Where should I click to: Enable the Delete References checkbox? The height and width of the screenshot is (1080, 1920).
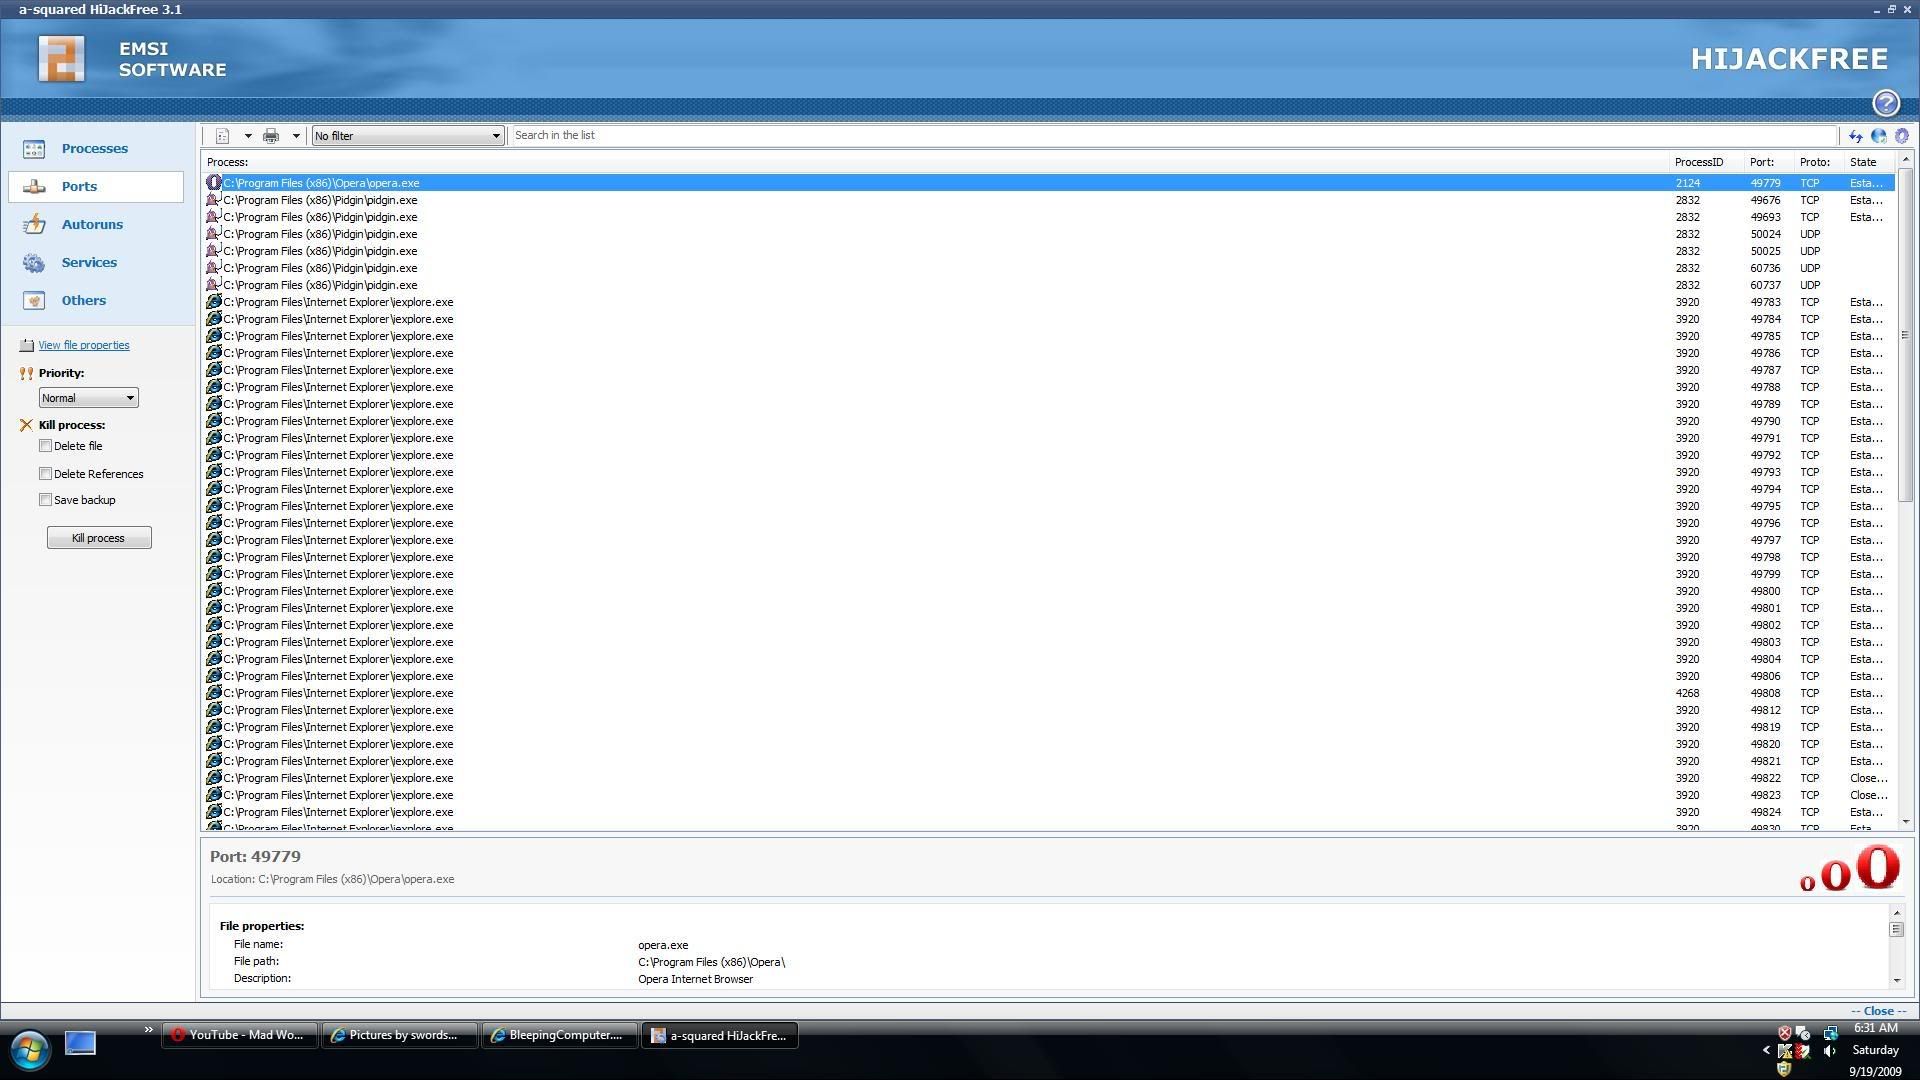(45, 474)
